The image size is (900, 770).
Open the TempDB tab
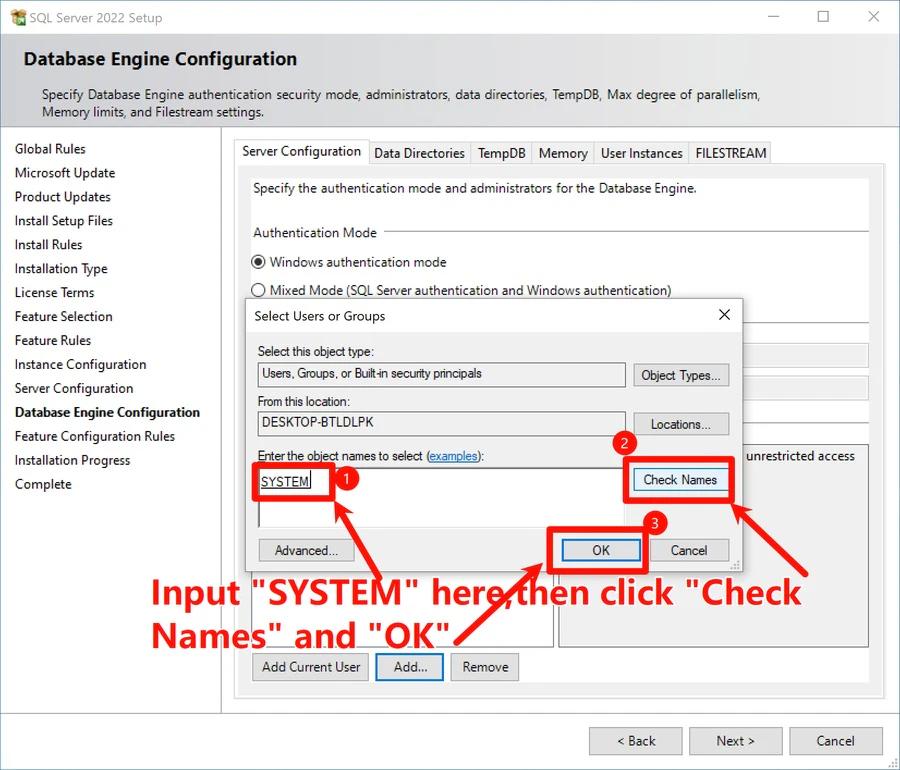(502, 153)
